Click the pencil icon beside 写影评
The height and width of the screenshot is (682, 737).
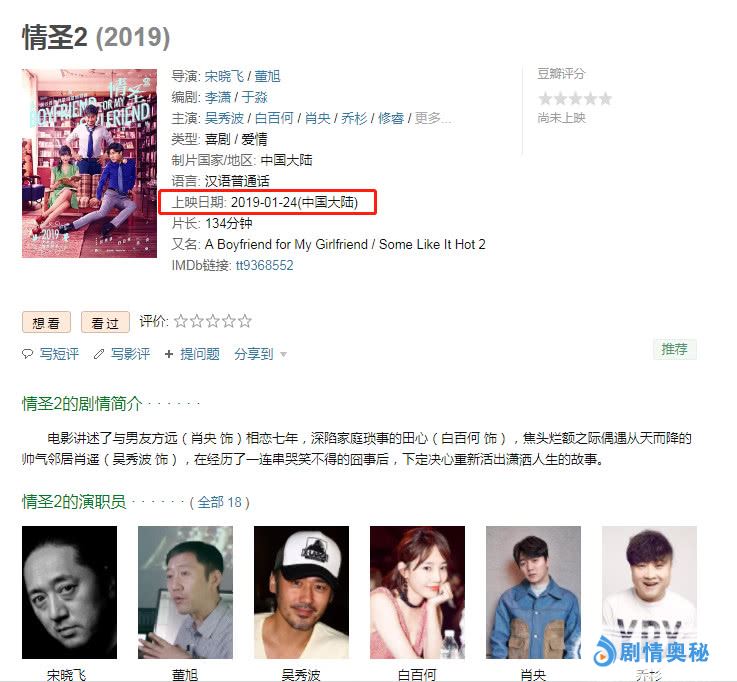(99, 354)
